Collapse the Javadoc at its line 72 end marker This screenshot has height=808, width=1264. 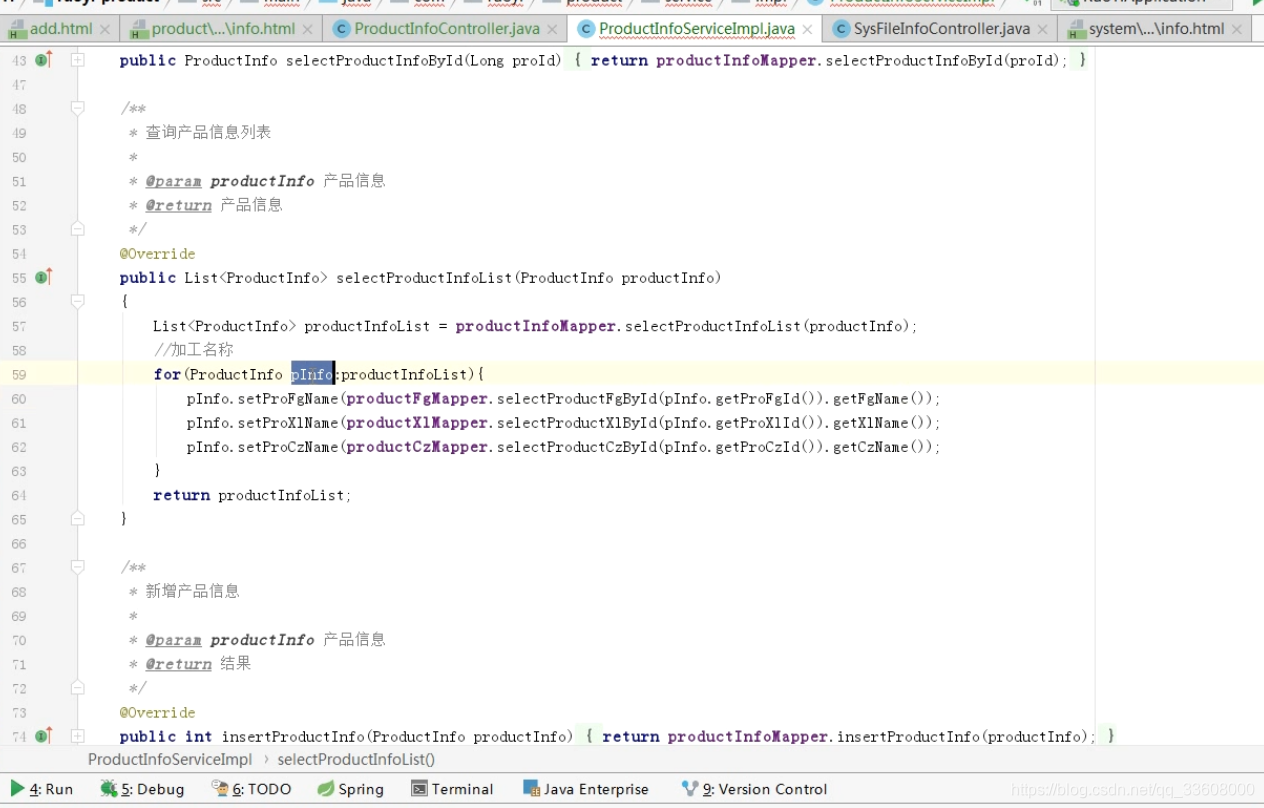click(78, 688)
